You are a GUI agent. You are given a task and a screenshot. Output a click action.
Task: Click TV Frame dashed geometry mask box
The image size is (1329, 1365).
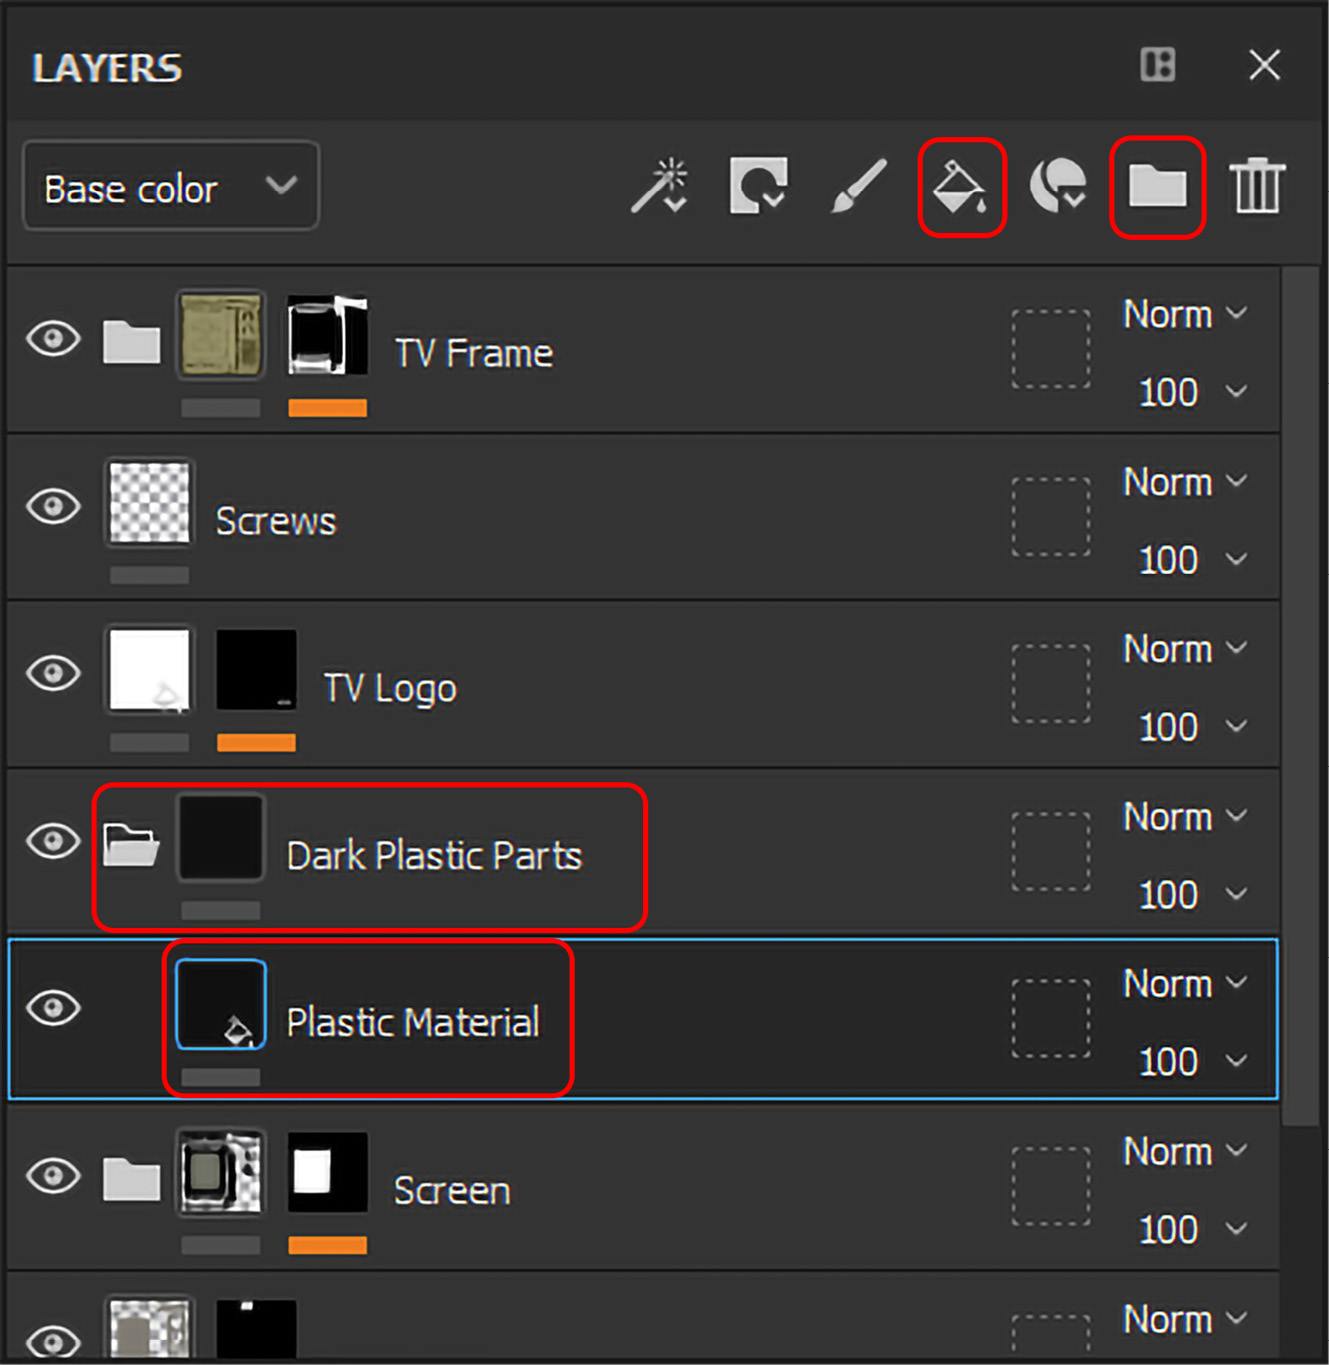pyautogui.click(x=1051, y=349)
